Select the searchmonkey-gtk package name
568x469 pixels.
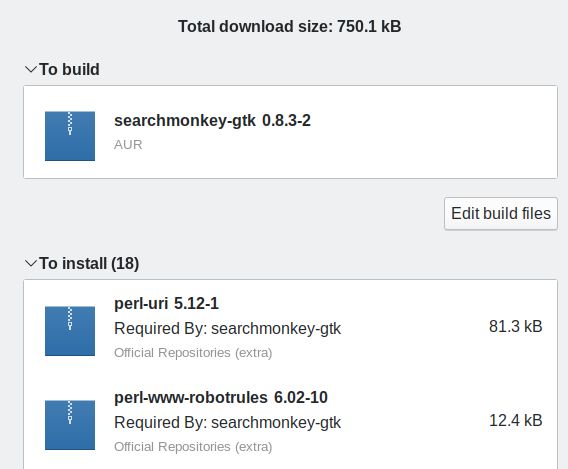tap(185, 121)
